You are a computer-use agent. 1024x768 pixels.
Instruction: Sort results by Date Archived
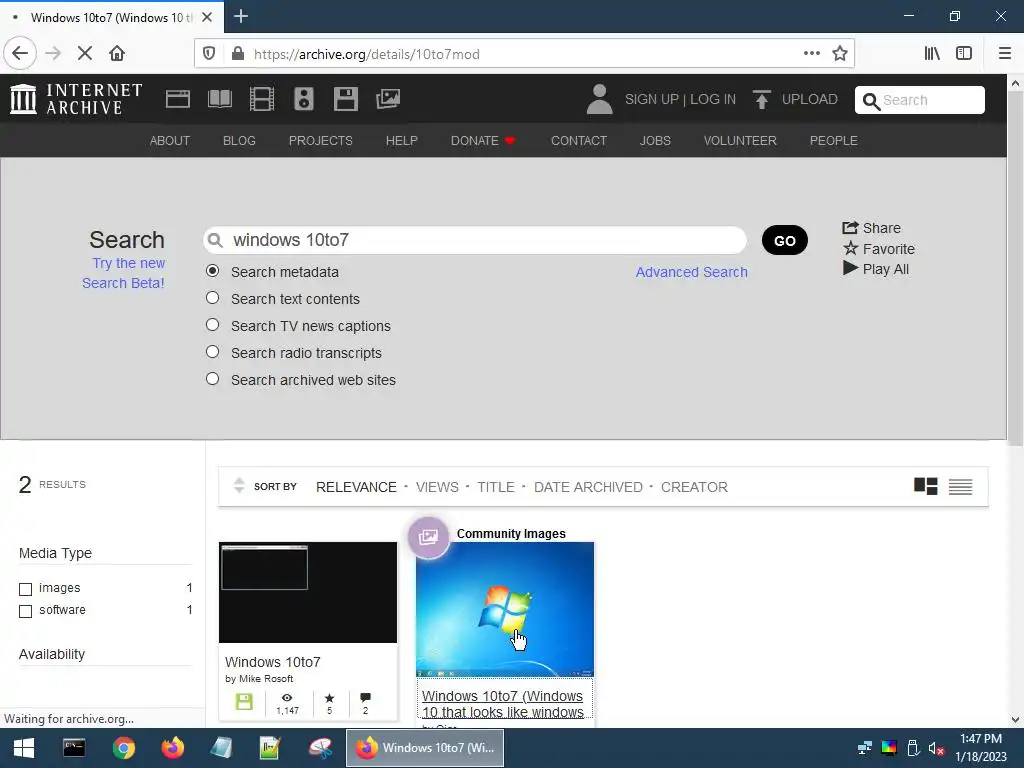588,487
